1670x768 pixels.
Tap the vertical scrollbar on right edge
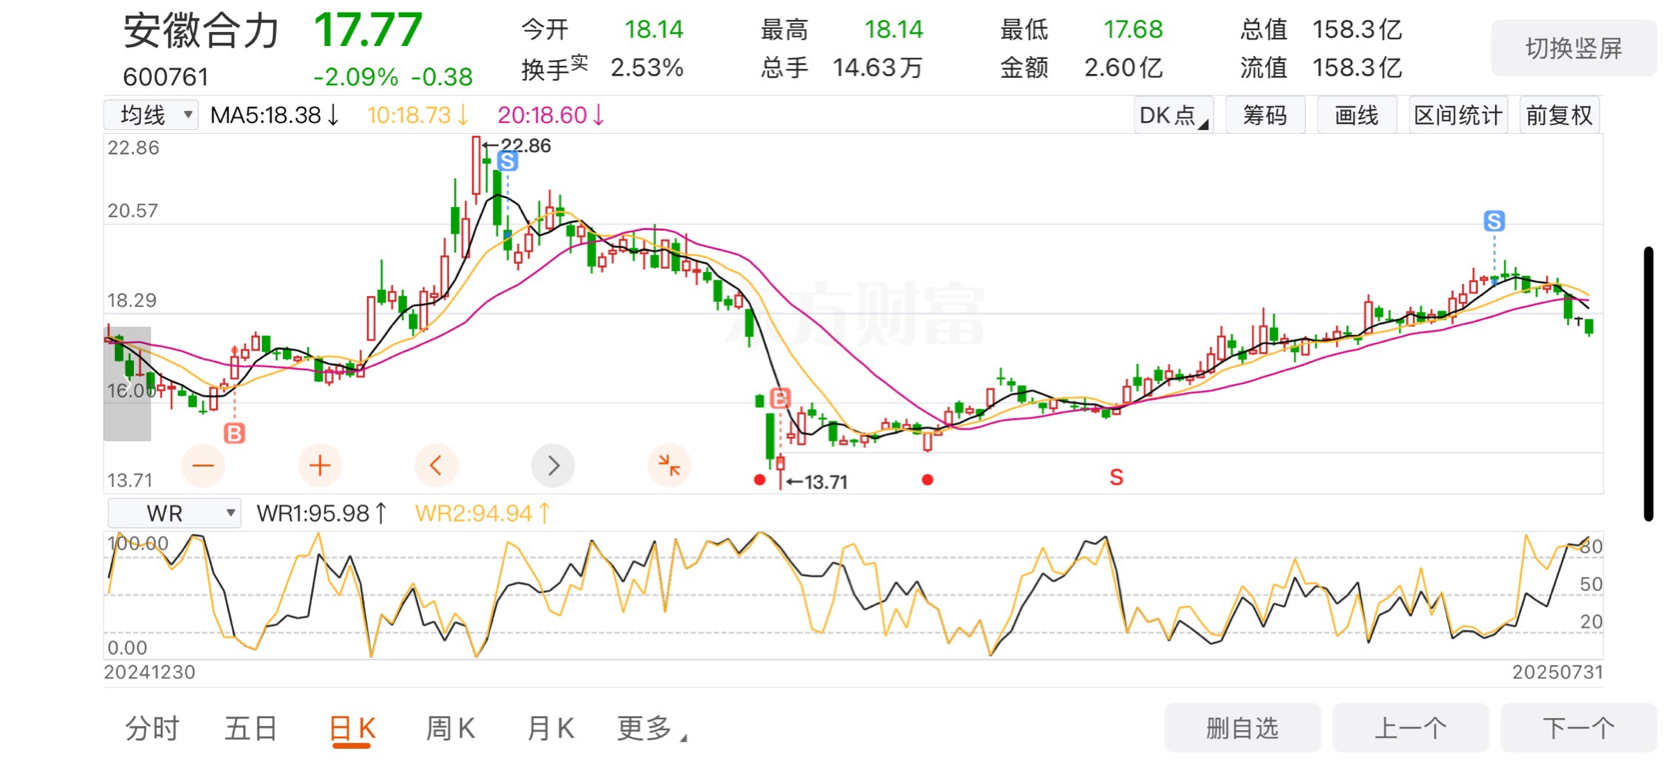1649,384
